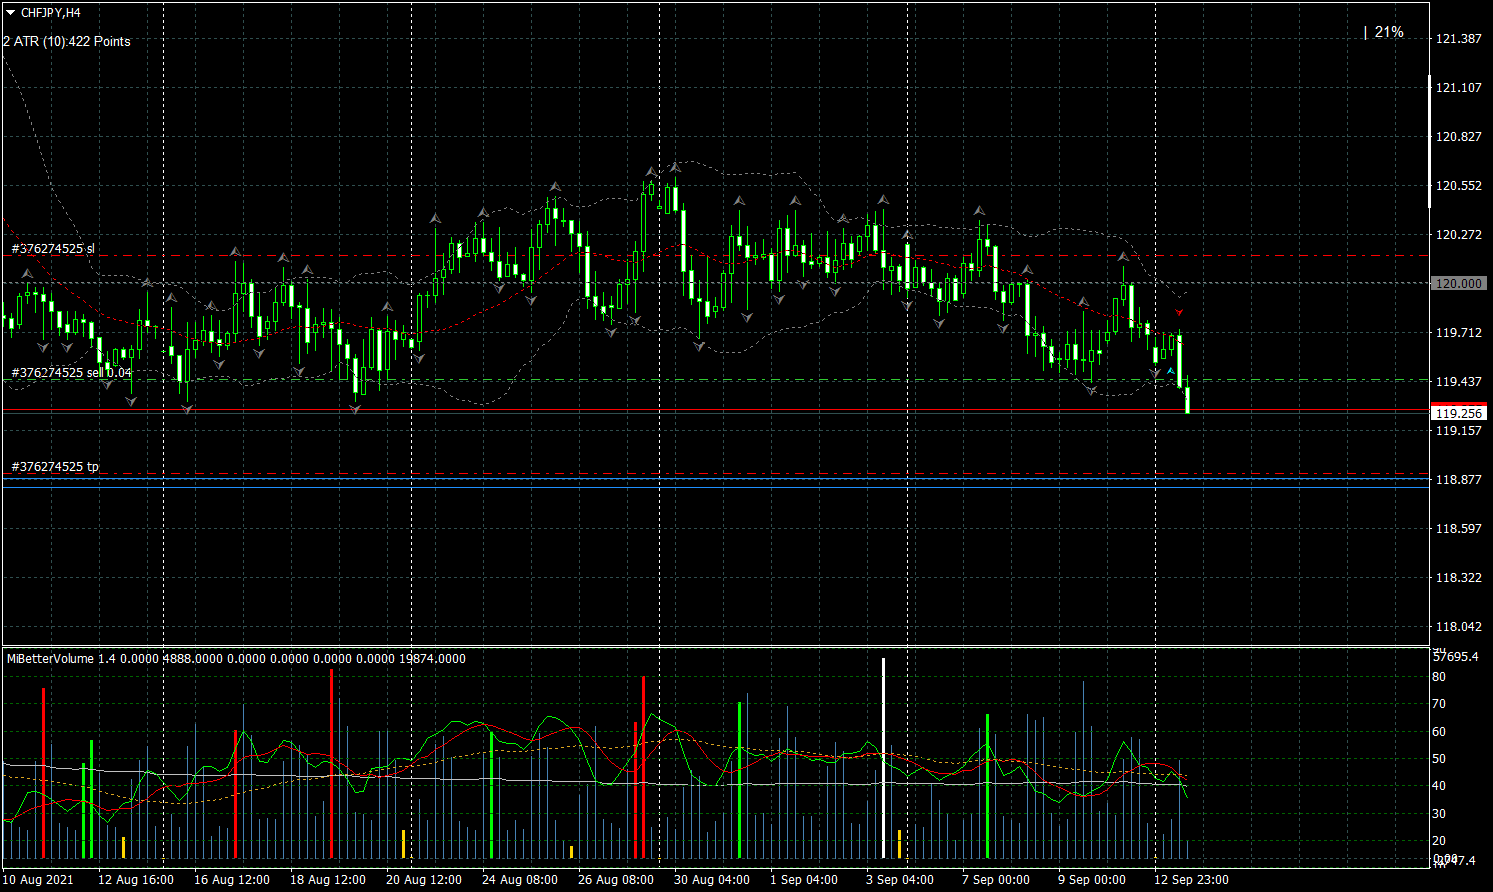Select the #376274525 sl order label
This screenshot has height=892, width=1493.
(x=53, y=249)
